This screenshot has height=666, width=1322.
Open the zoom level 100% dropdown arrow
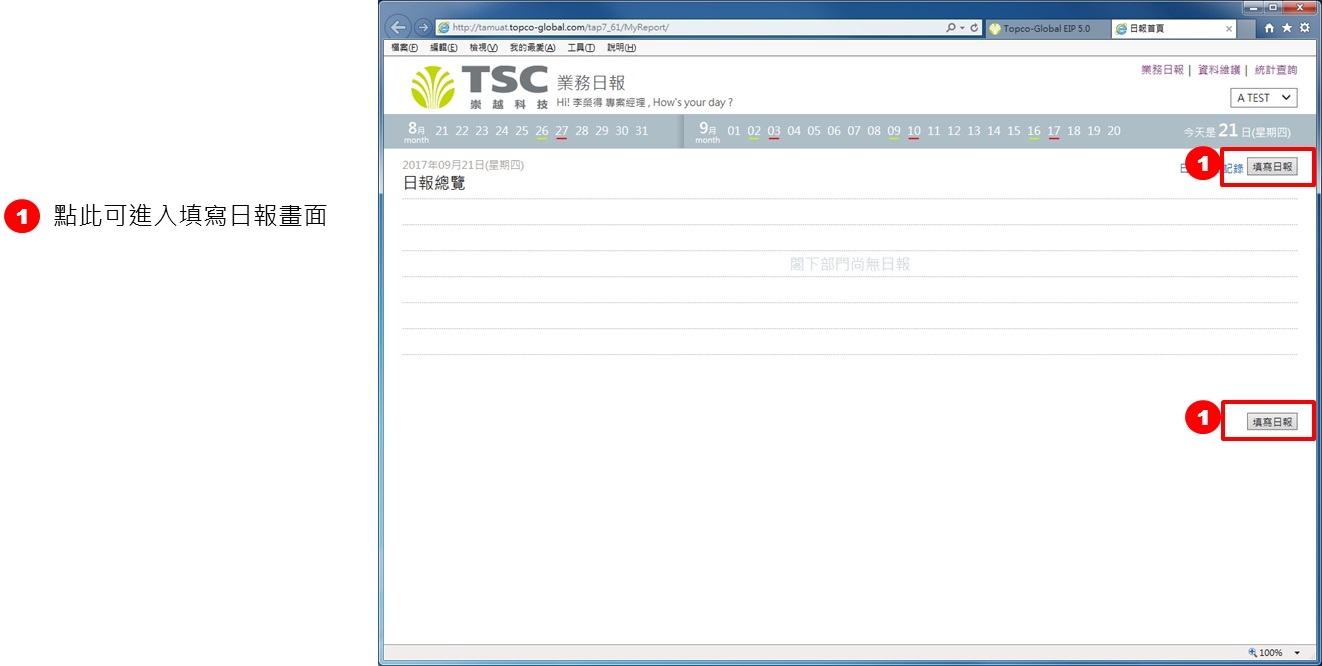point(1297,653)
